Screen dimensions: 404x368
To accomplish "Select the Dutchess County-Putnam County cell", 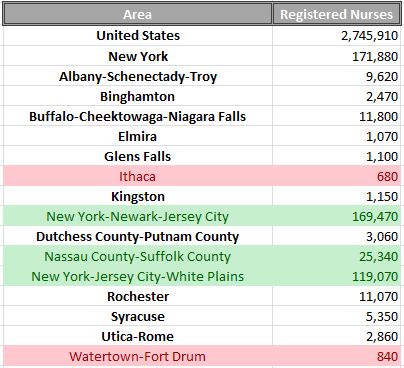I will [x=138, y=236].
